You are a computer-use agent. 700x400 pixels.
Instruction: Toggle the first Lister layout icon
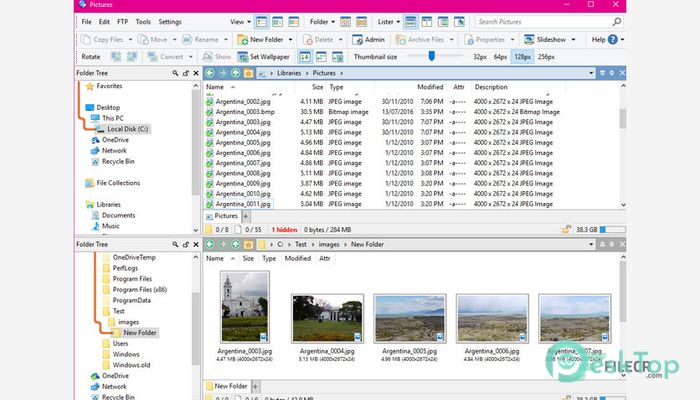410,21
